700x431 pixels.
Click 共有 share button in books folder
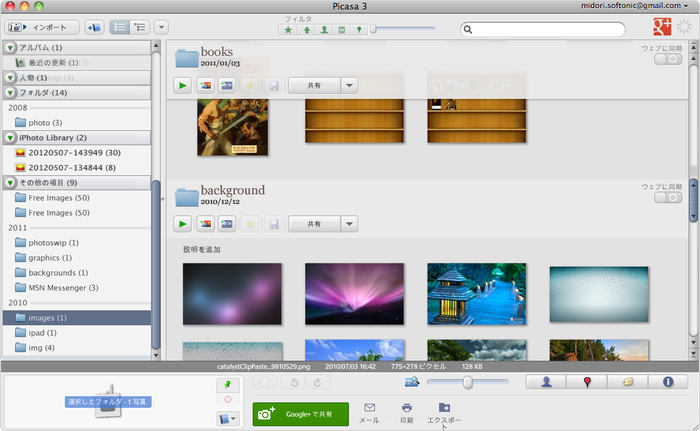point(314,85)
